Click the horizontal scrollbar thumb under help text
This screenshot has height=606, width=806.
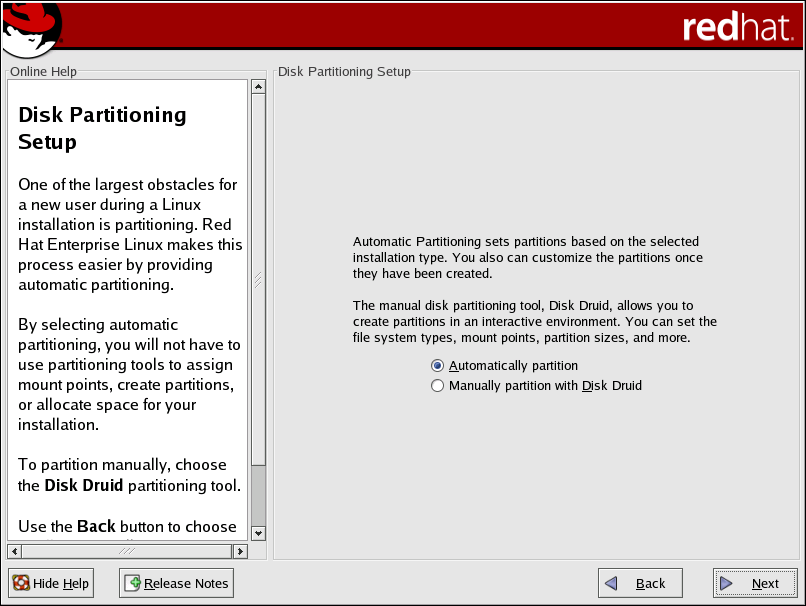(127, 551)
